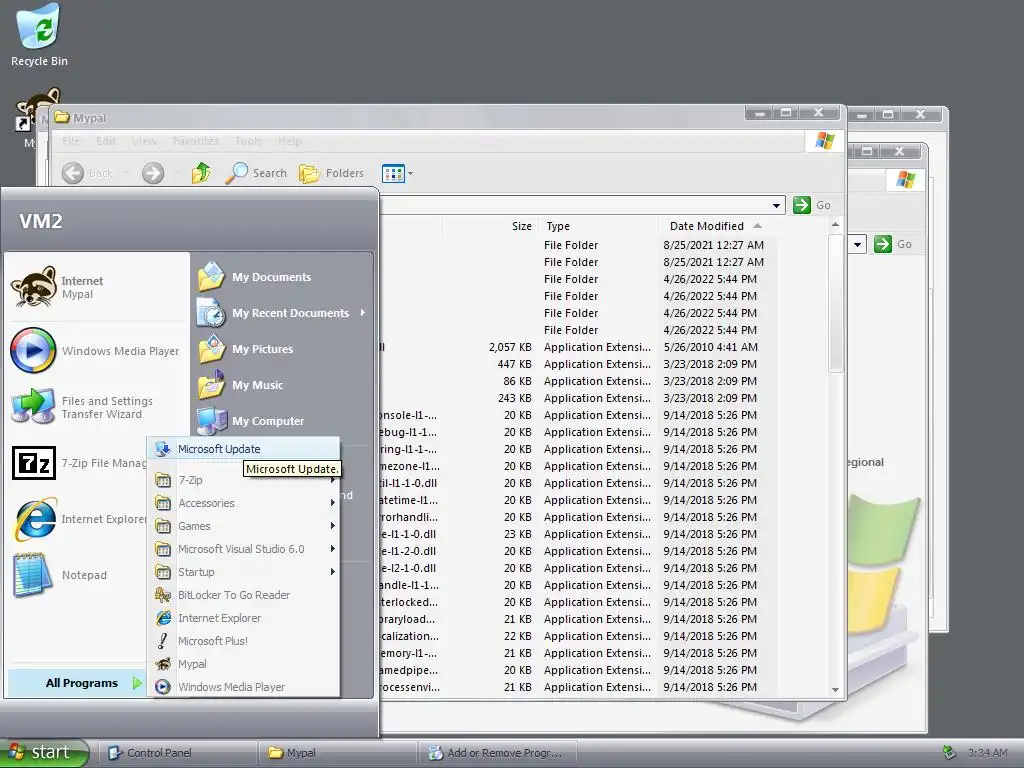Click the Start button
1024x768 pixels.
44,752
